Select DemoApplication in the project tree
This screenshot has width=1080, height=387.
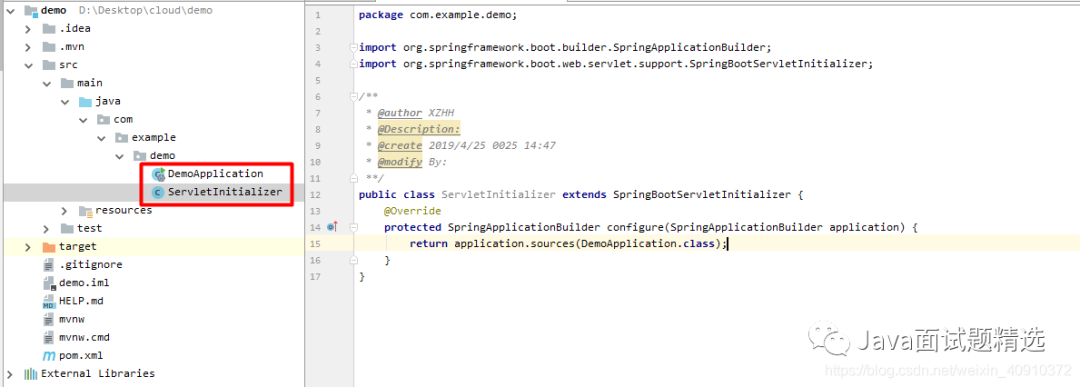pos(215,174)
